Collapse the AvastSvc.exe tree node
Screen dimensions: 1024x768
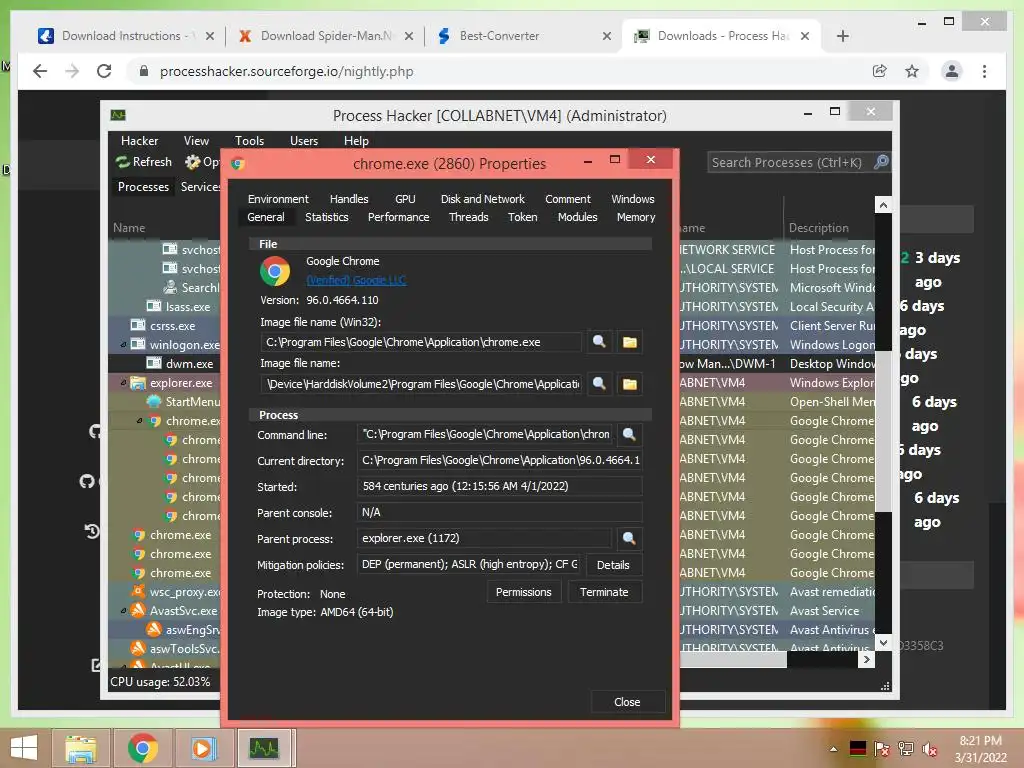pyautogui.click(x=123, y=611)
